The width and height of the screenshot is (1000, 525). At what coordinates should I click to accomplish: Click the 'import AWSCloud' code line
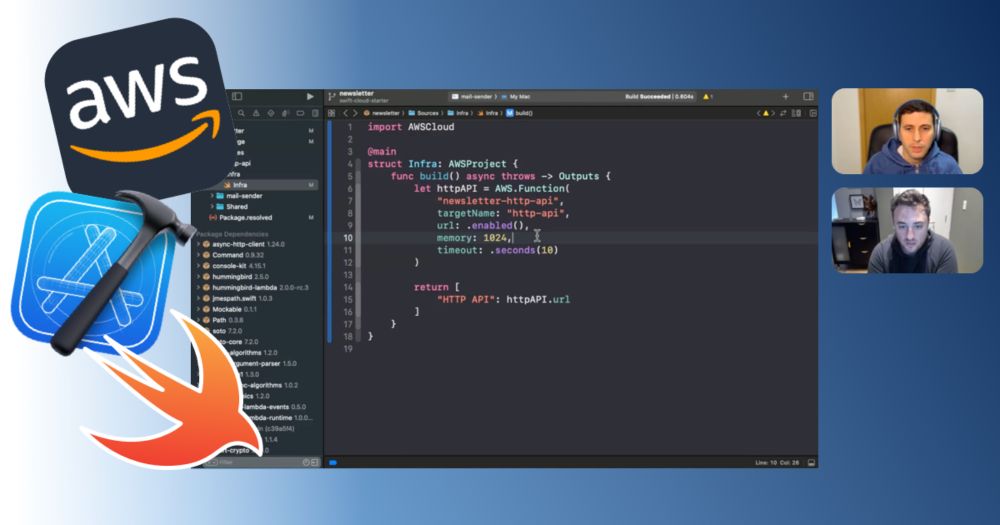411,127
